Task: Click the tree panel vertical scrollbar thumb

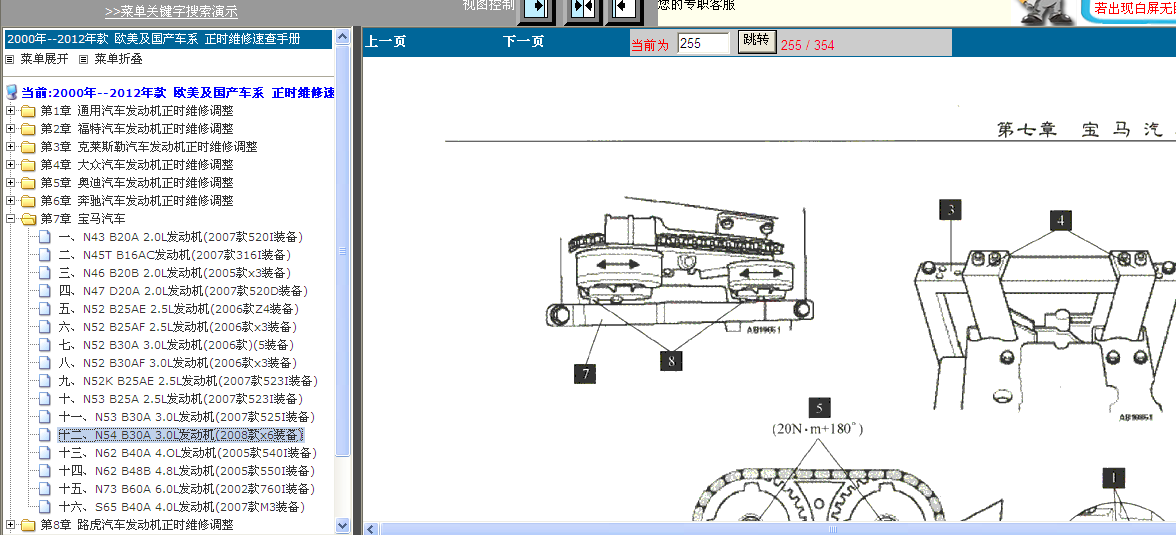Action: (x=343, y=251)
